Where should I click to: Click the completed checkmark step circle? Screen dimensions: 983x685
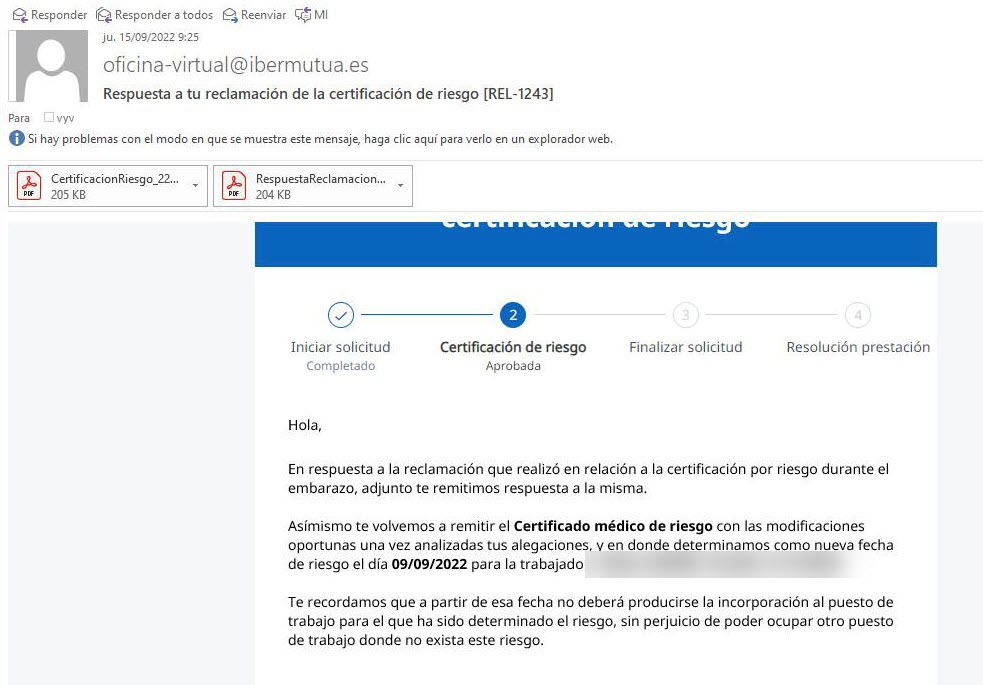[x=341, y=315]
